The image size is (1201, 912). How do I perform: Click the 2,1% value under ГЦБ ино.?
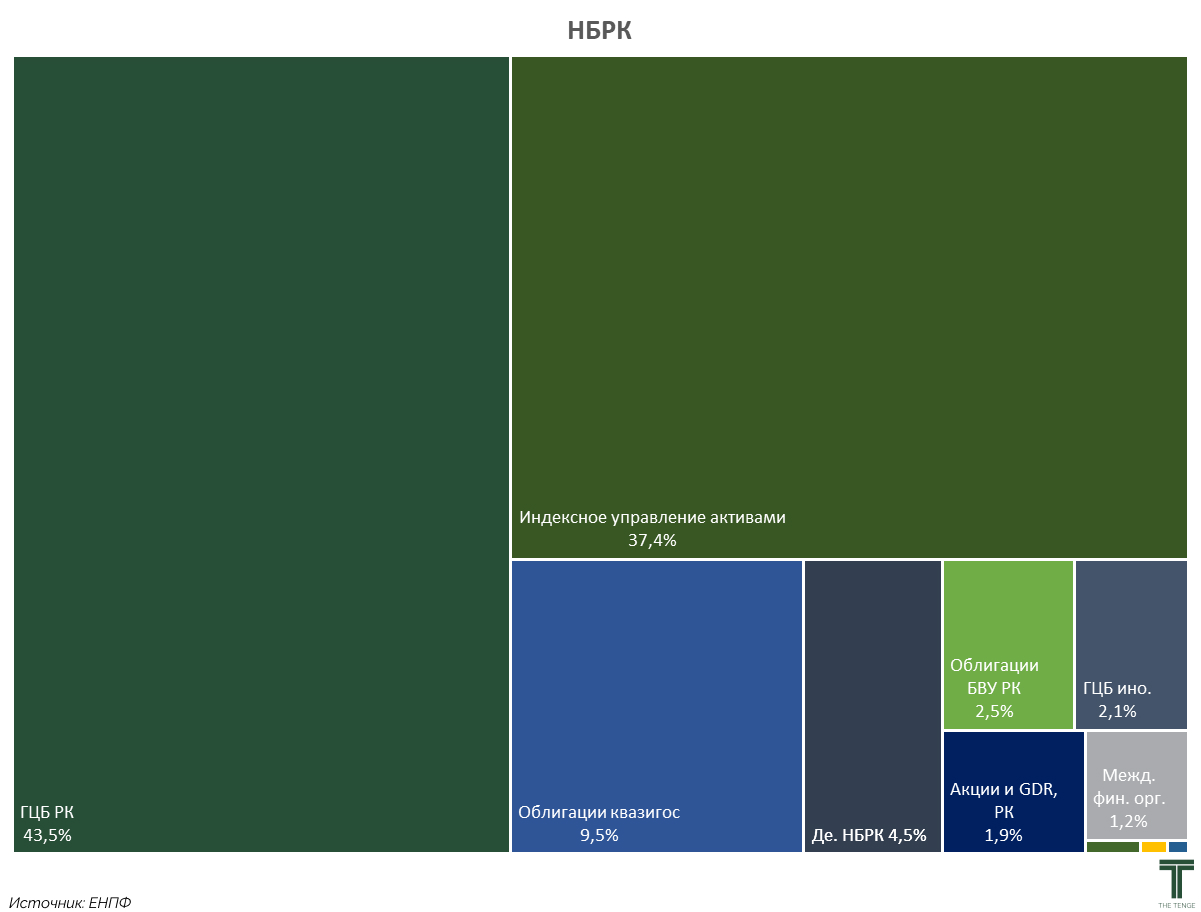tap(1117, 711)
